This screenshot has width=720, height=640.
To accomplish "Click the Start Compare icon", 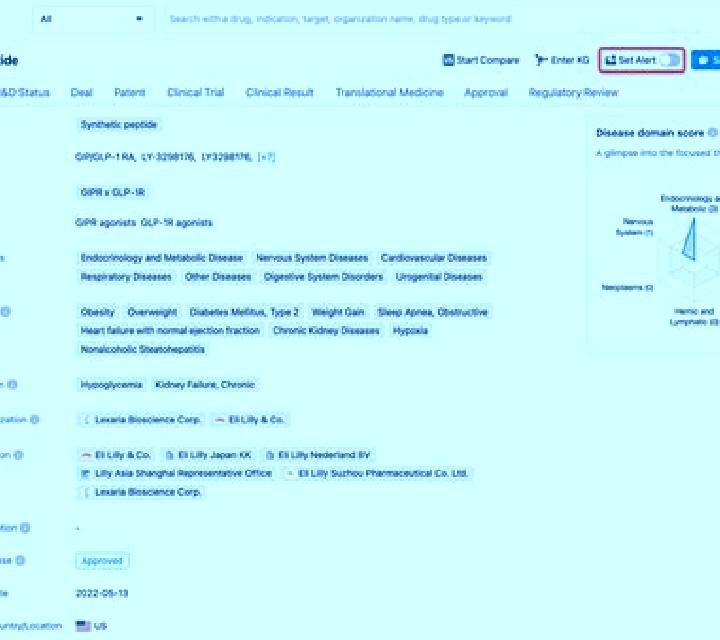I will pos(448,60).
